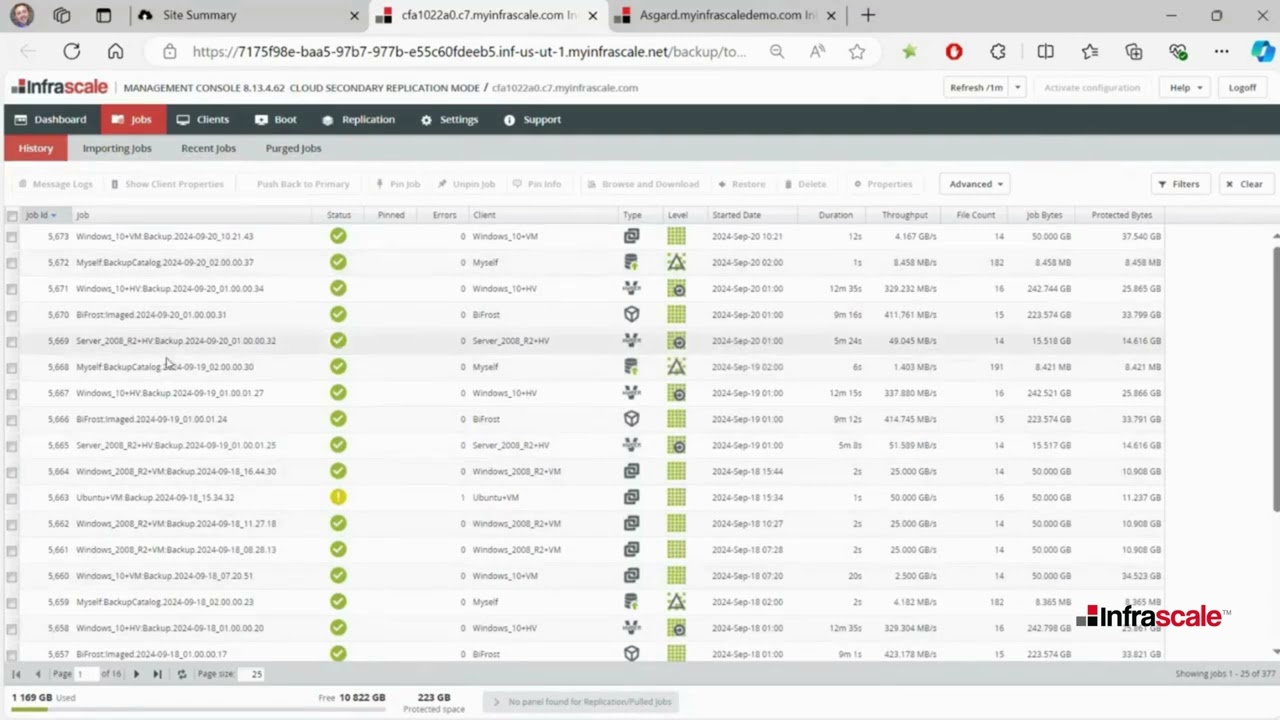Screen dimensions: 1280x720
Task: Check the box for job 5,660
Action: pos(12,576)
